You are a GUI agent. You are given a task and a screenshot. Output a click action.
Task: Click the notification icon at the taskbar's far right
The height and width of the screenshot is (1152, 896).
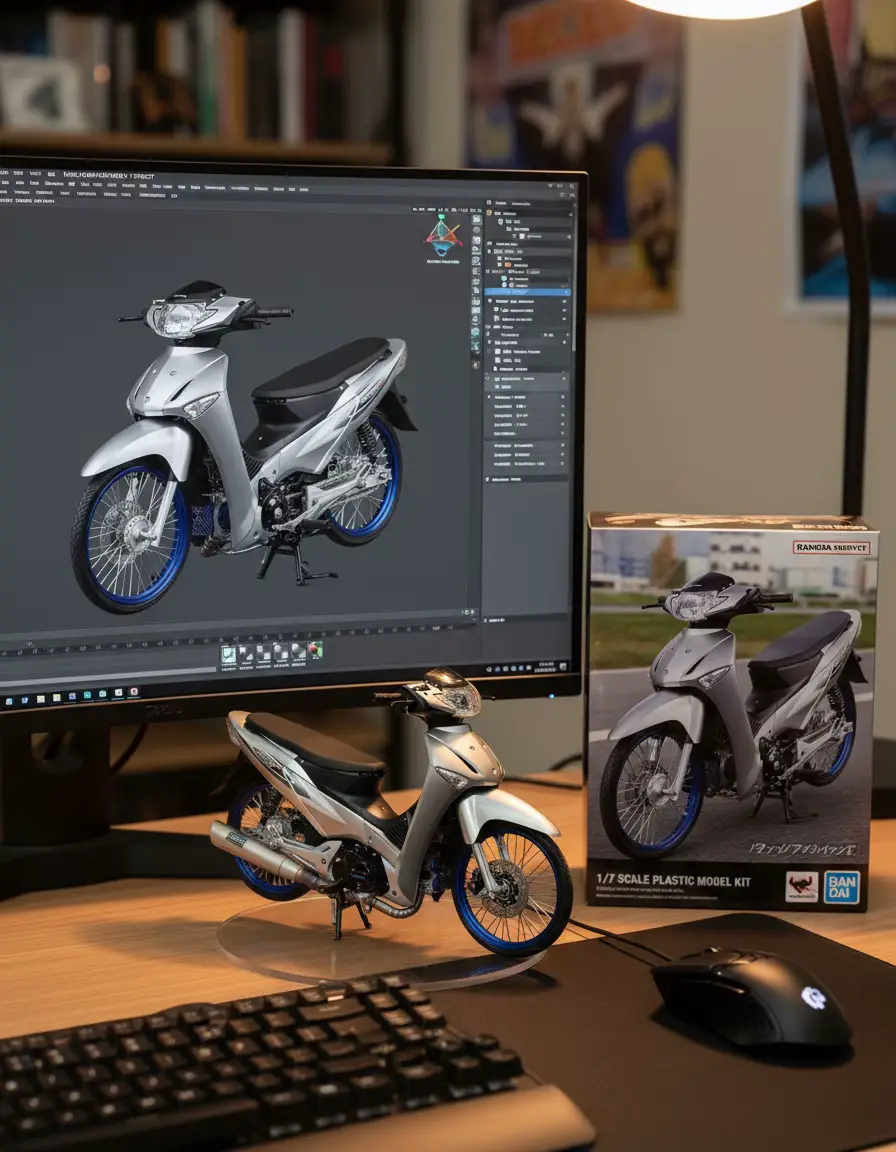coord(563,666)
